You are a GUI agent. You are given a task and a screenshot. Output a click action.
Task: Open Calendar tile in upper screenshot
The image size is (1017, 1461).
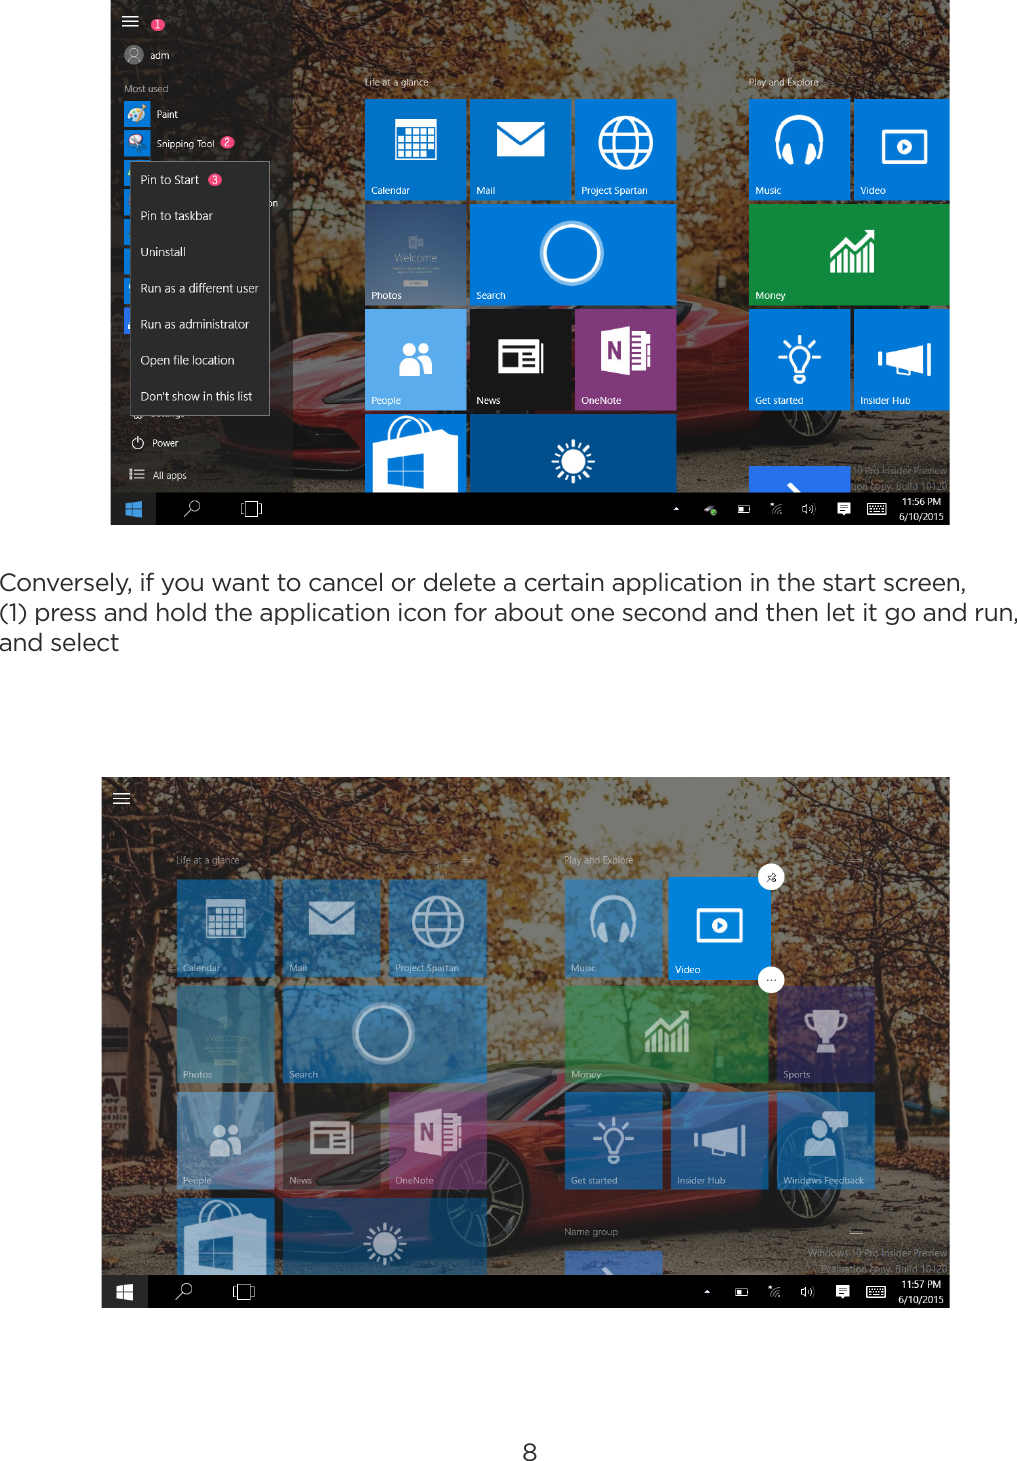click(x=416, y=150)
